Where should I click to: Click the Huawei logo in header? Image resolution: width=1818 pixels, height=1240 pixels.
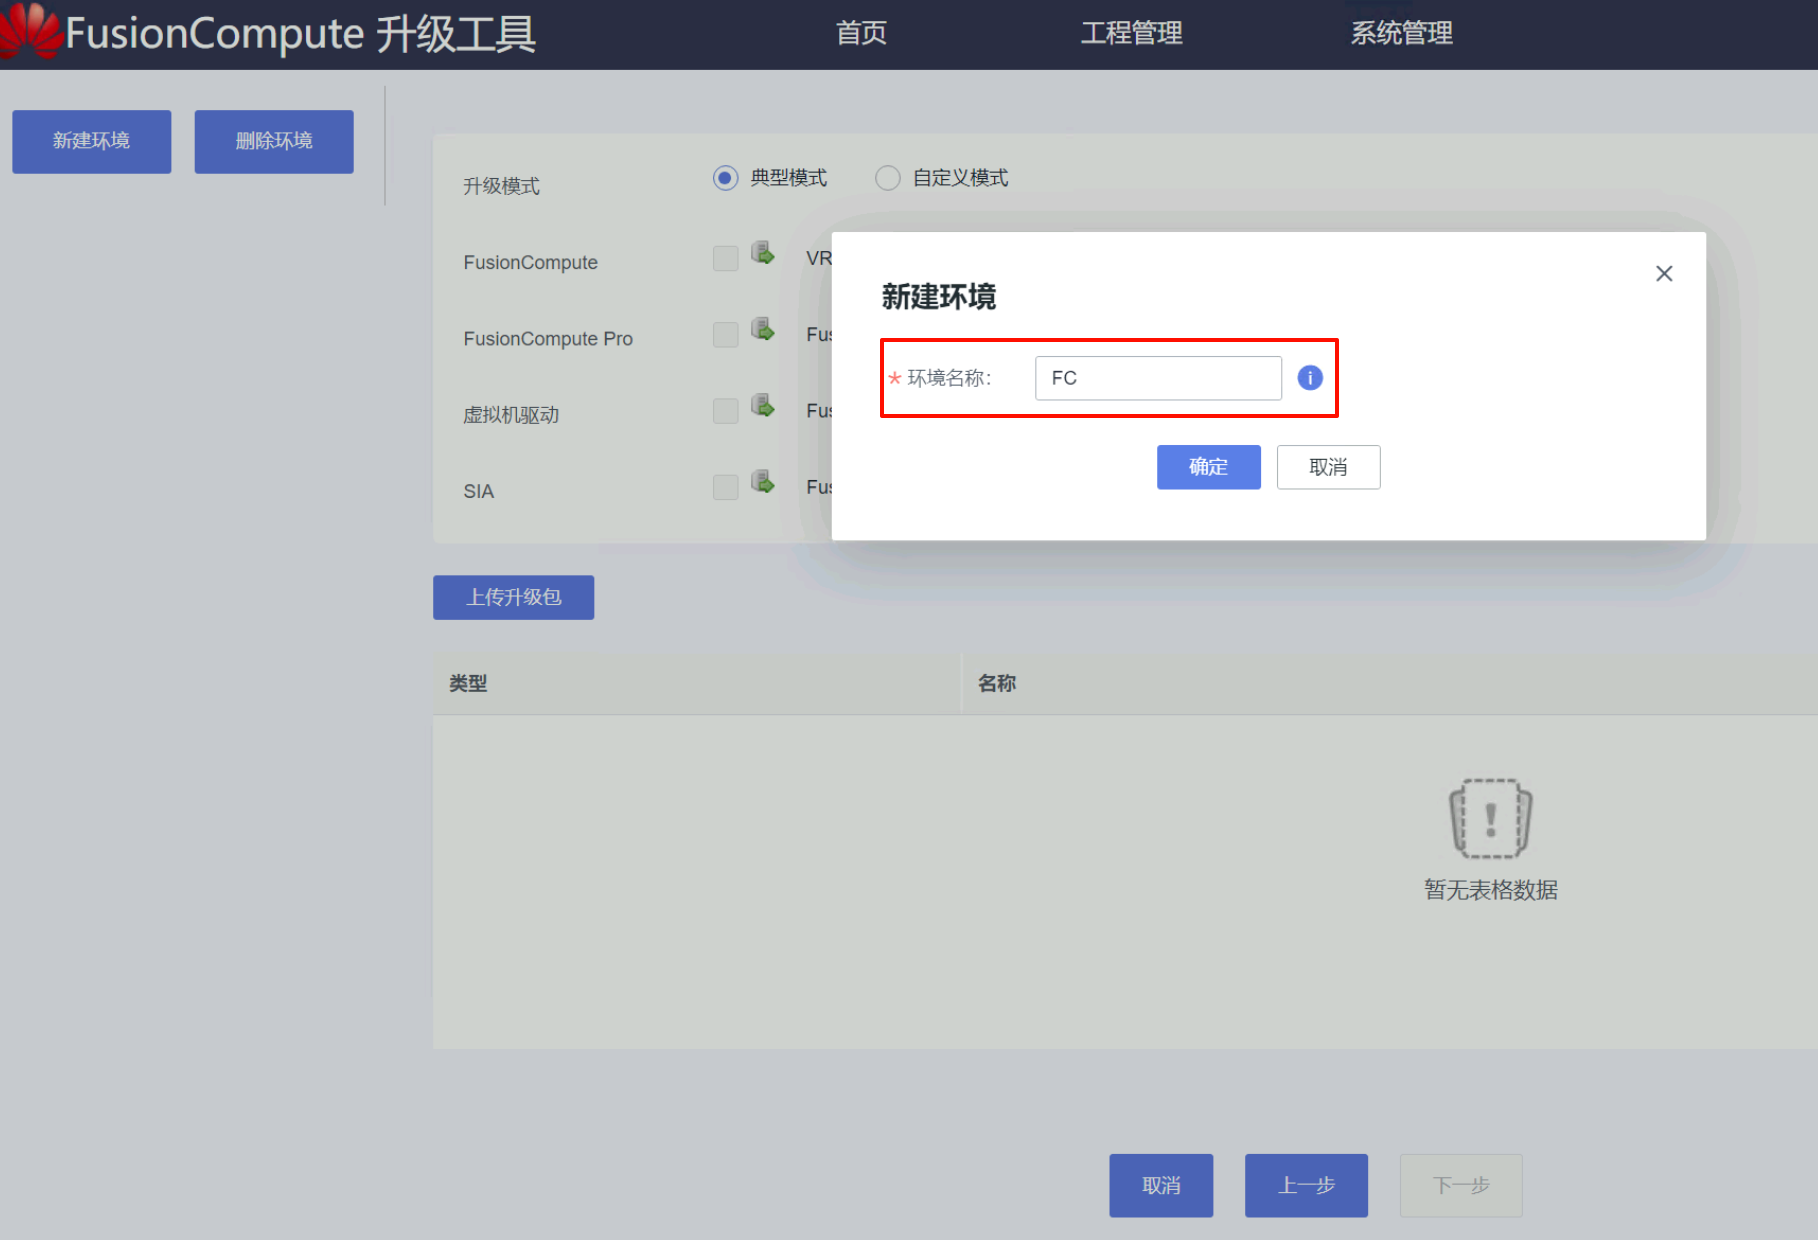(x=30, y=32)
